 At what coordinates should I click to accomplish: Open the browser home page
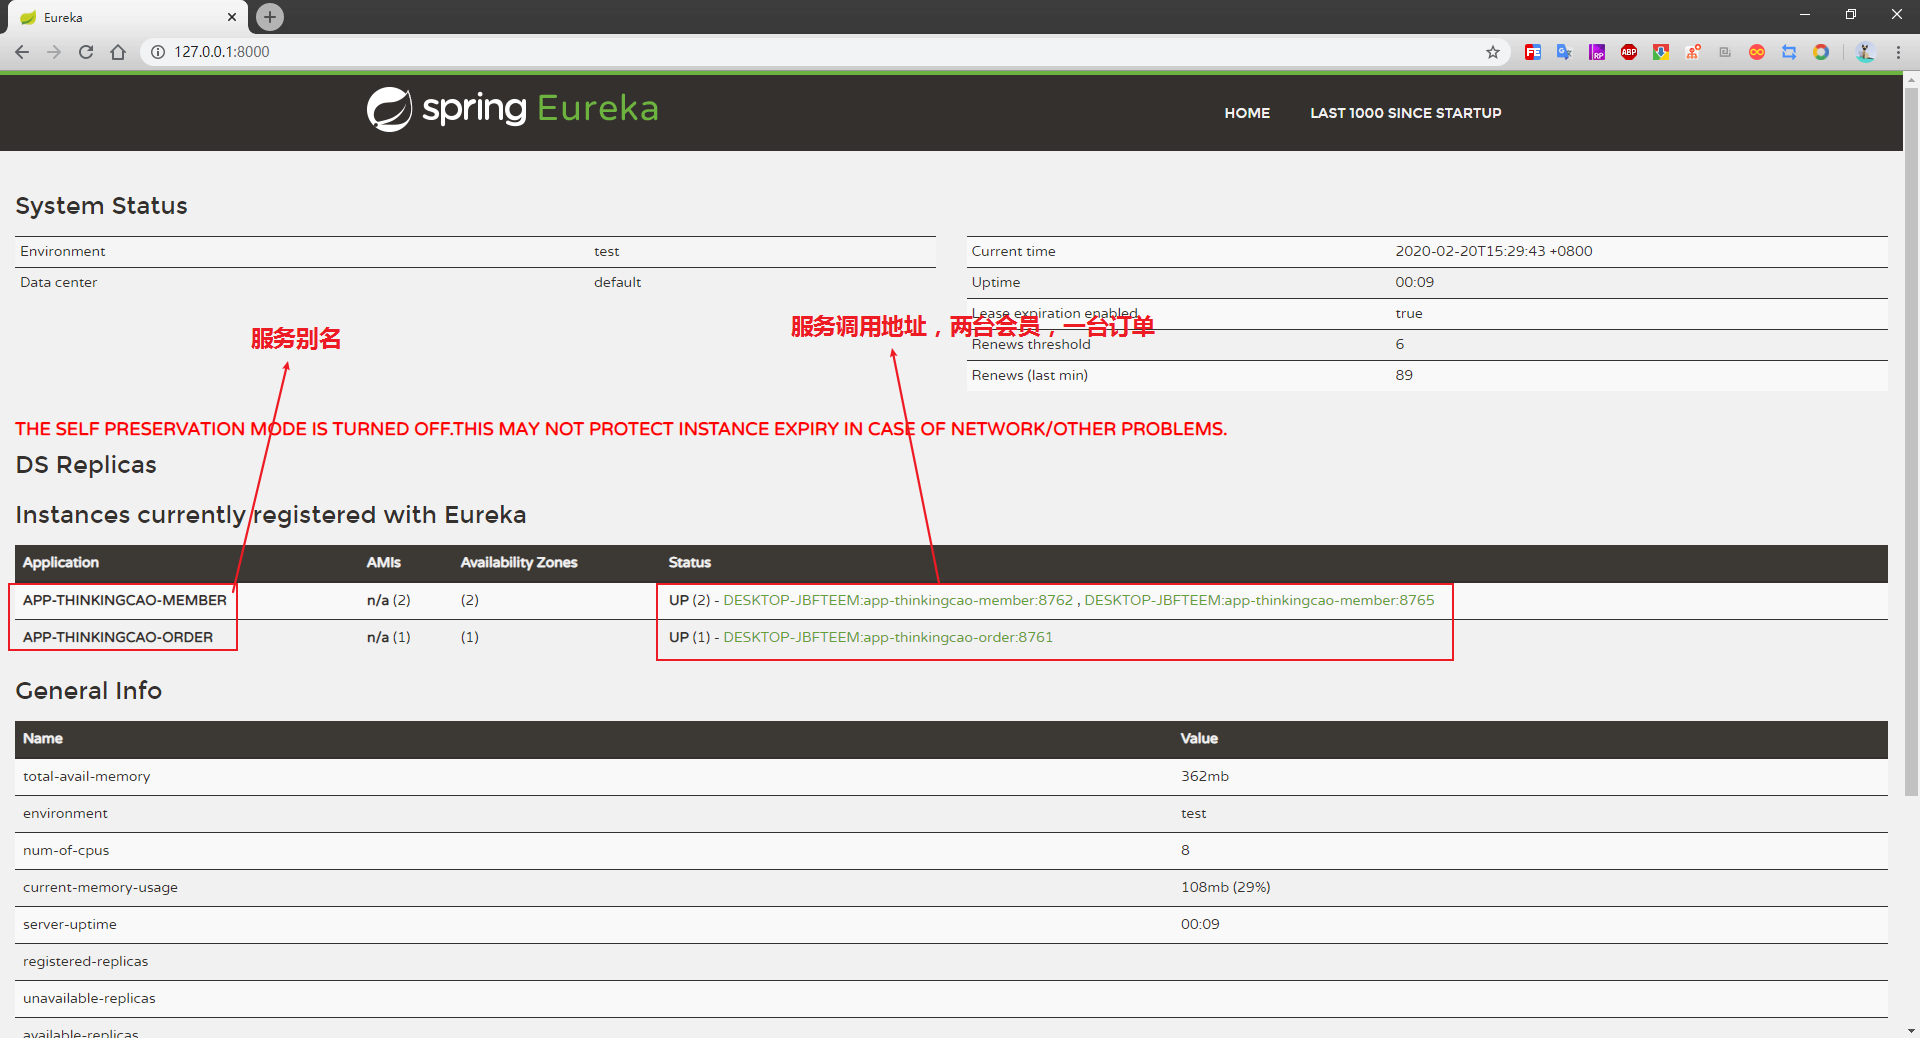(x=118, y=52)
